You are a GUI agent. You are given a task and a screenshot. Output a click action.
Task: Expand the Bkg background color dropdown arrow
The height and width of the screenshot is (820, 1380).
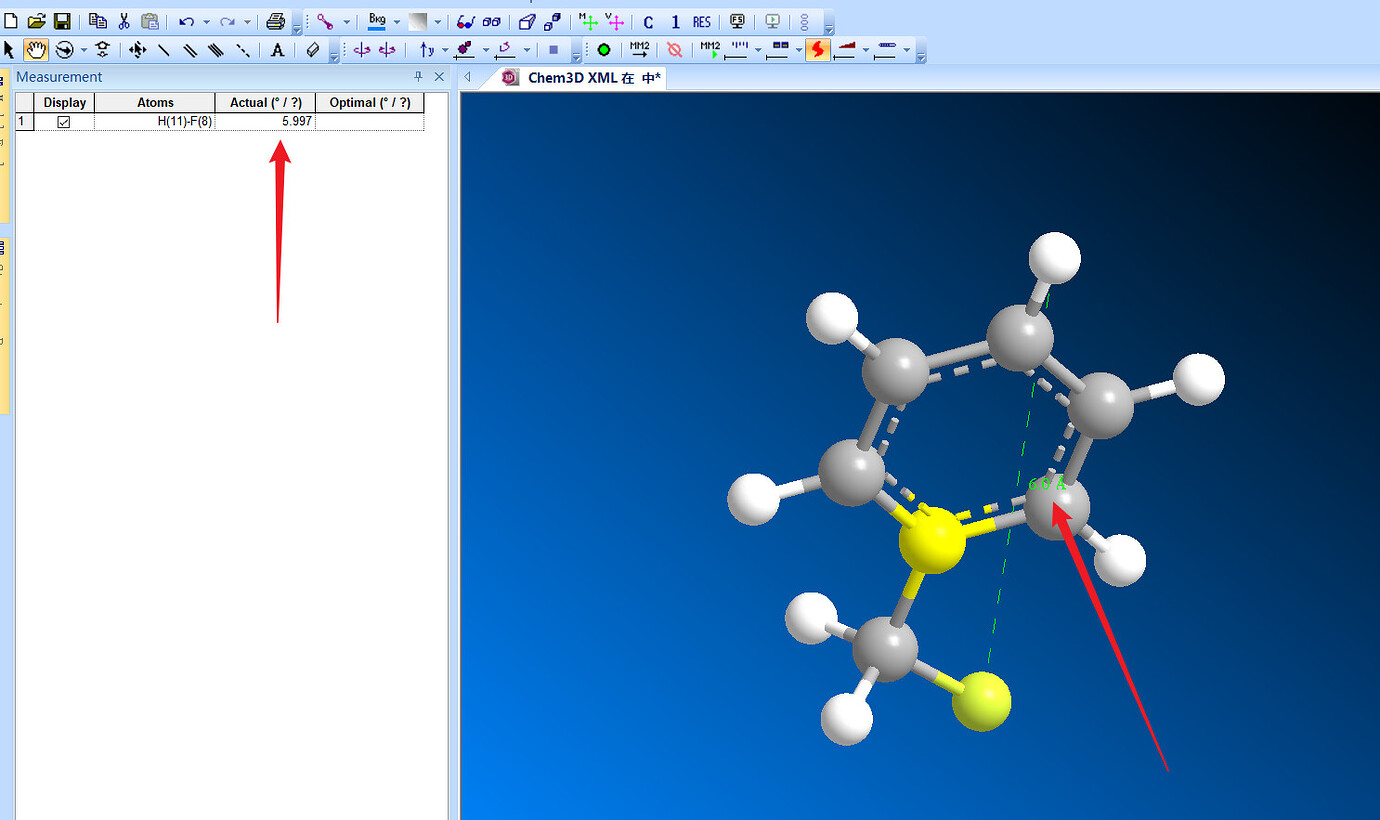pyautogui.click(x=397, y=22)
